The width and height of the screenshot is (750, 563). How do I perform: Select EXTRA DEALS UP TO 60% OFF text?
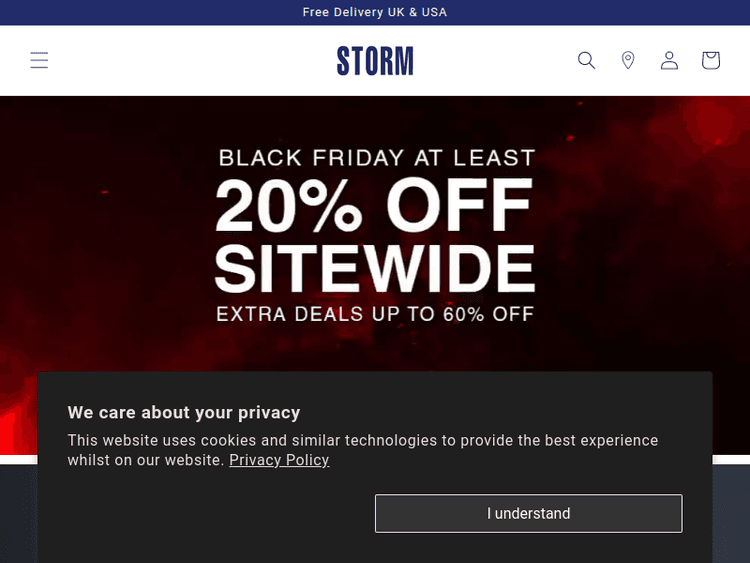pos(375,314)
